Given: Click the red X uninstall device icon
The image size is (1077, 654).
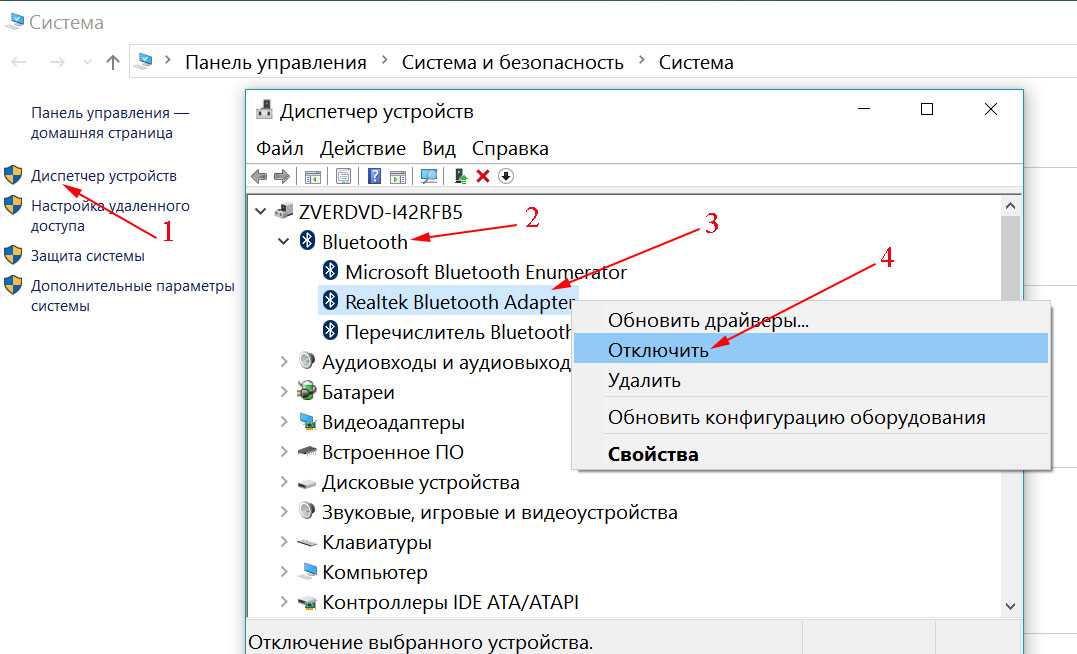Looking at the screenshot, I should pos(483,176).
